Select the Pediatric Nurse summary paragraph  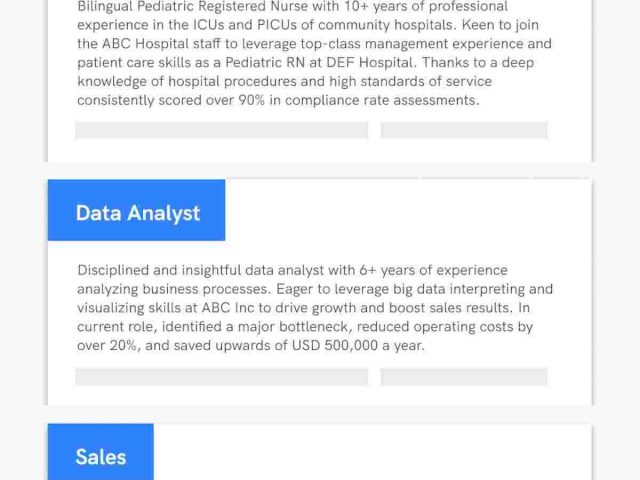pos(314,54)
